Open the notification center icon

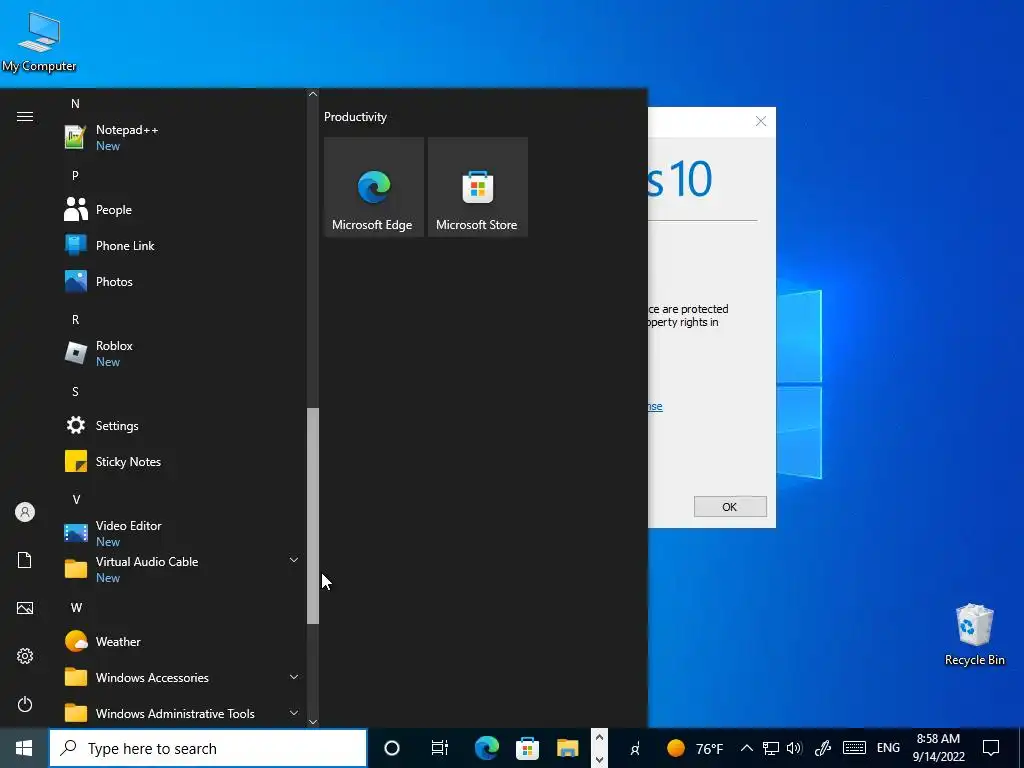coord(991,748)
